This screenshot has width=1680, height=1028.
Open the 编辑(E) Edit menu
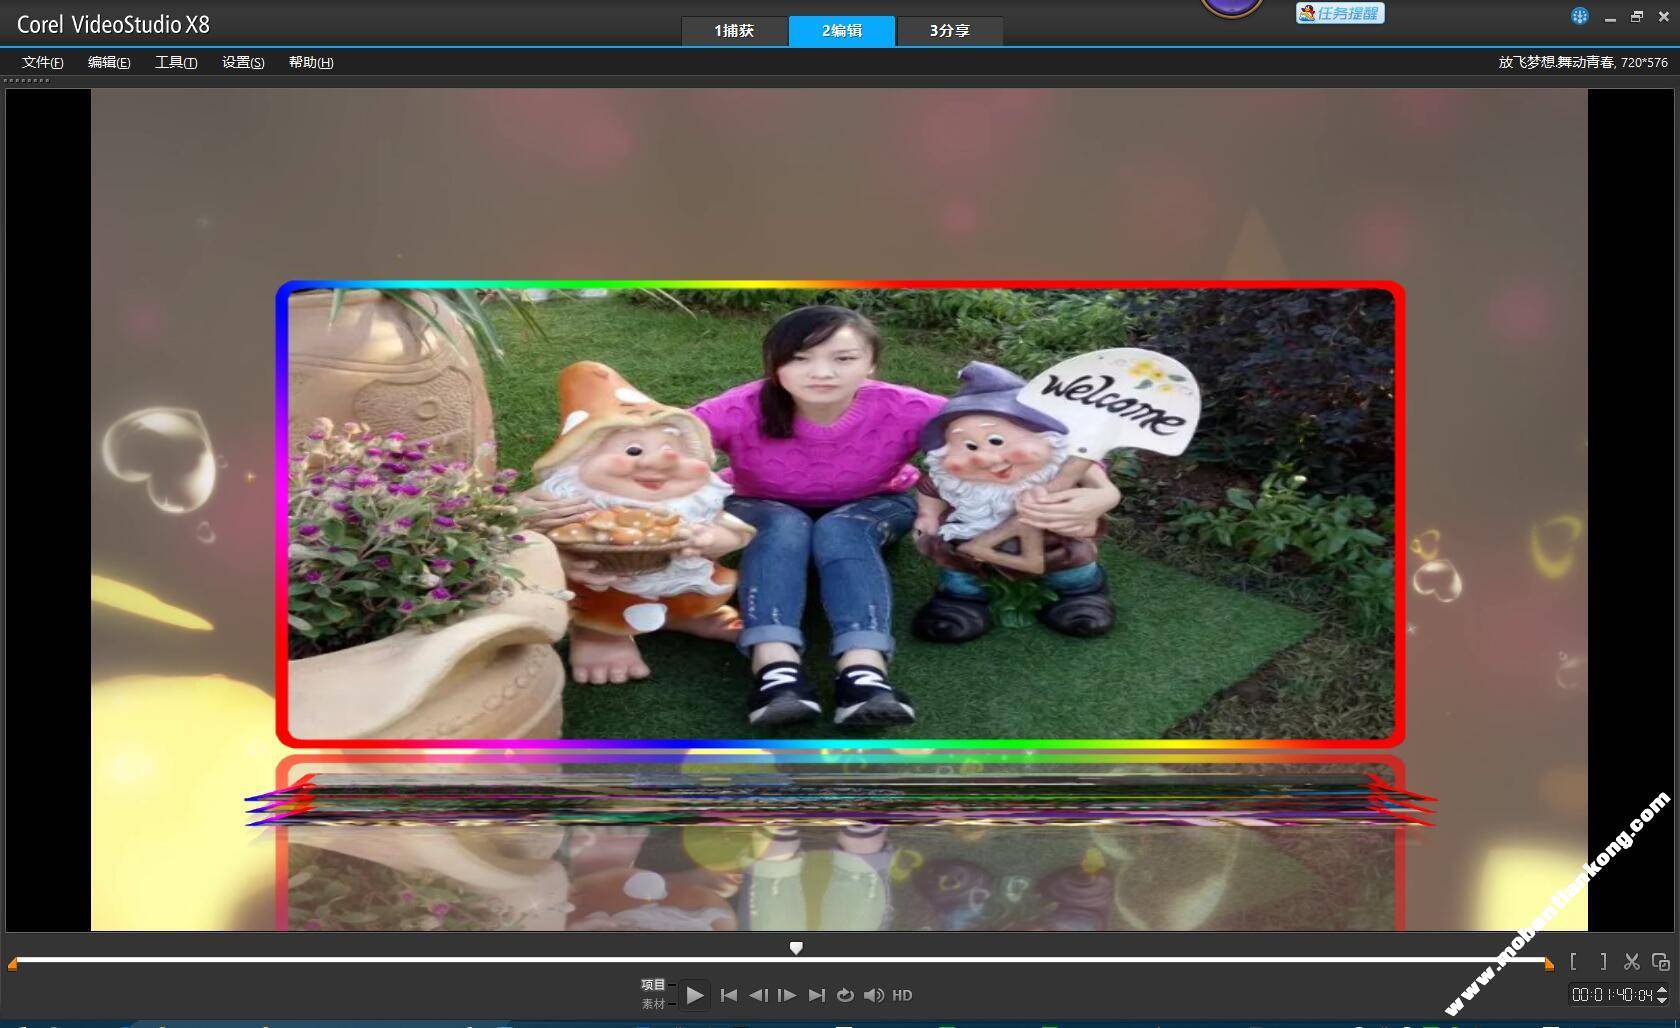109,62
